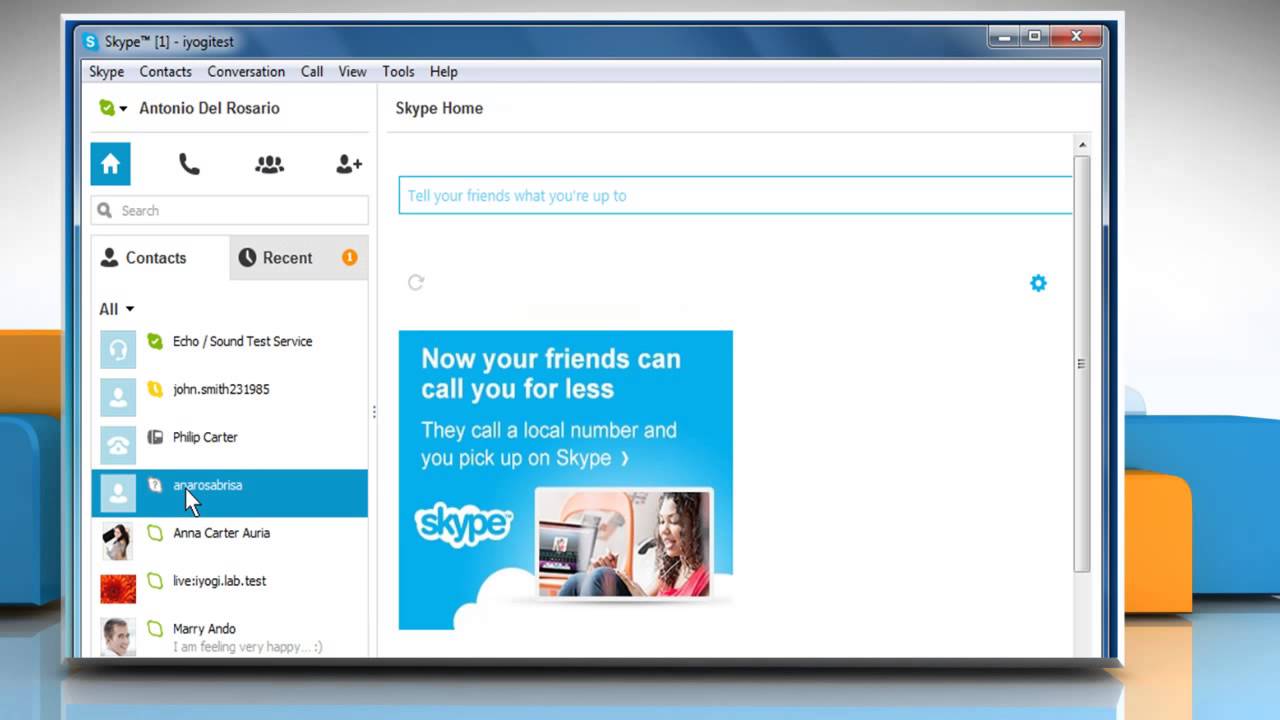Click the Search contacts field
This screenshot has height=720, width=1280.
(x=230, y=210)
